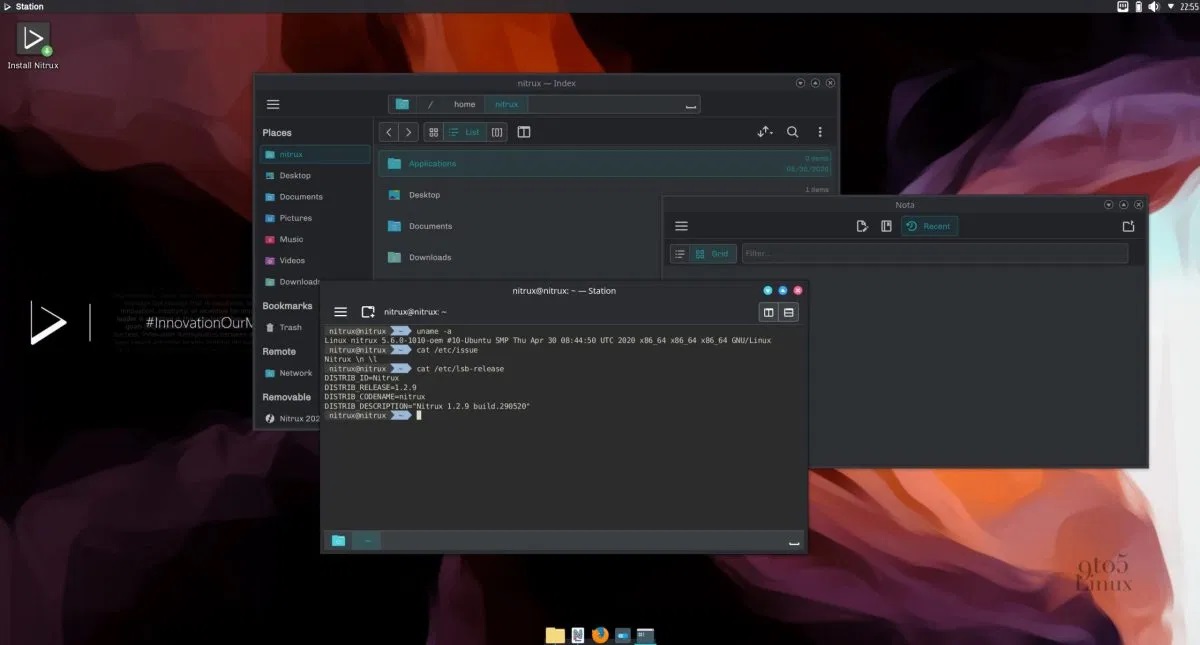Split the Station terminal vertically
Image resolution: width=1200 pixels, height=645 pixels.
point(768,312)
